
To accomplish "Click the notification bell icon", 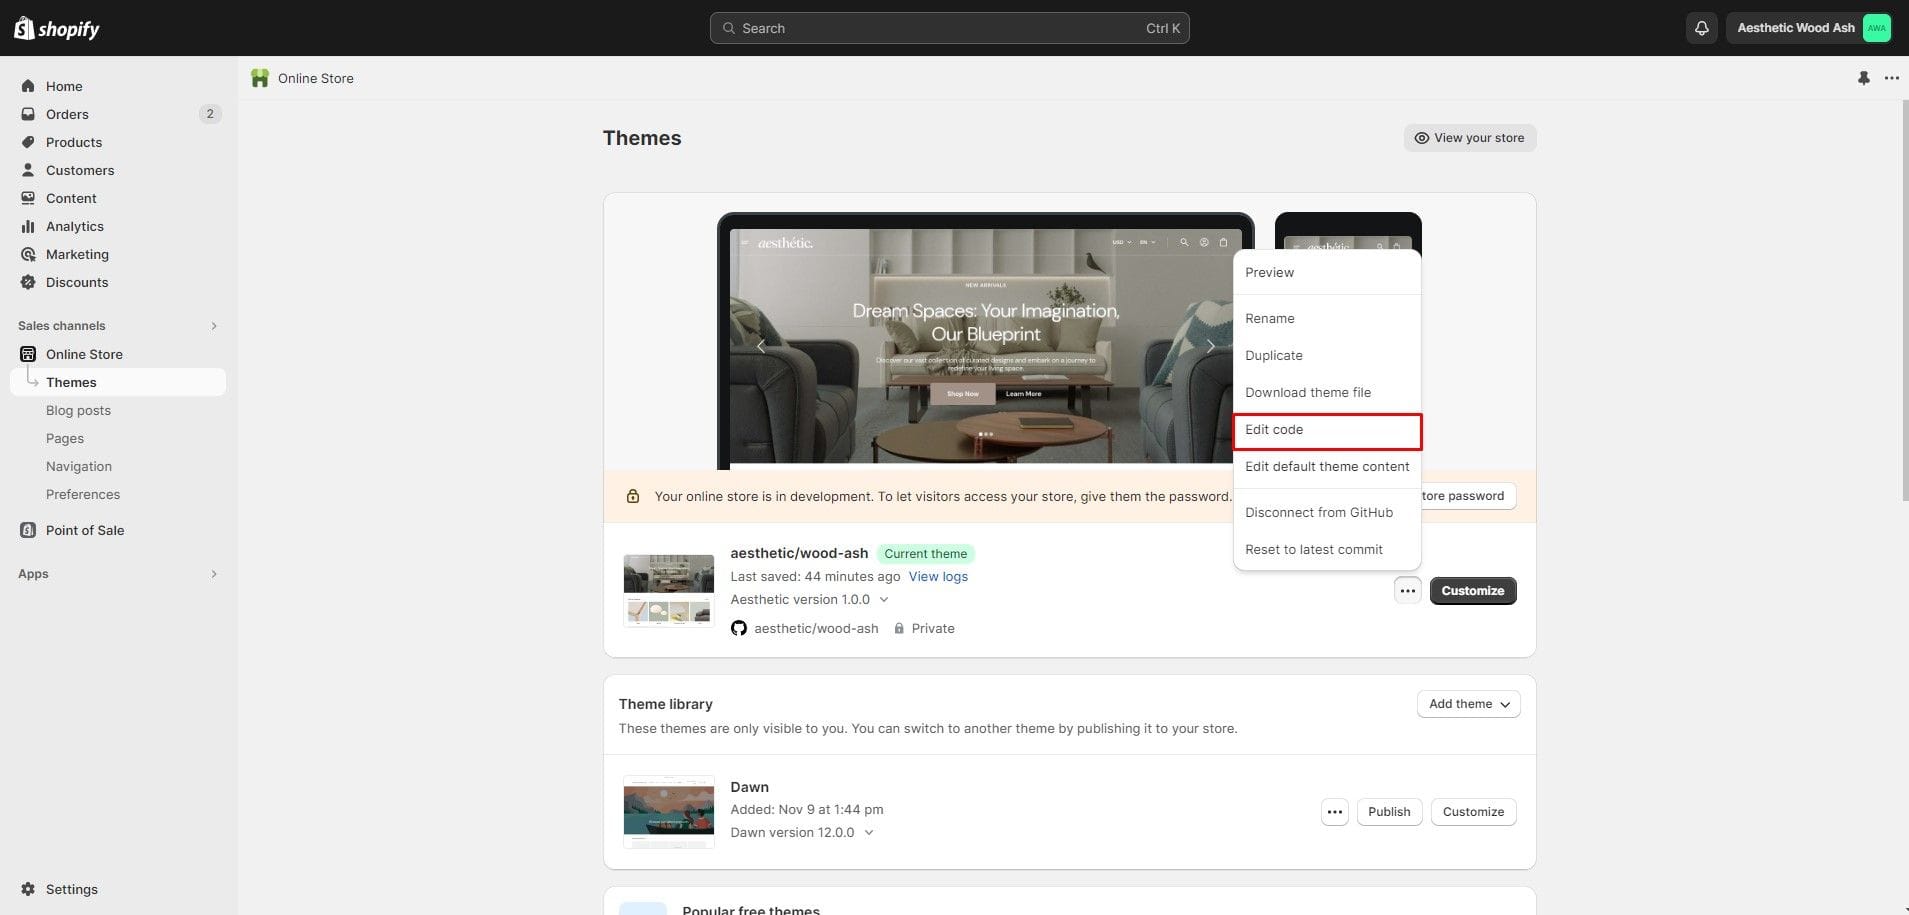I will point(1701,28).
